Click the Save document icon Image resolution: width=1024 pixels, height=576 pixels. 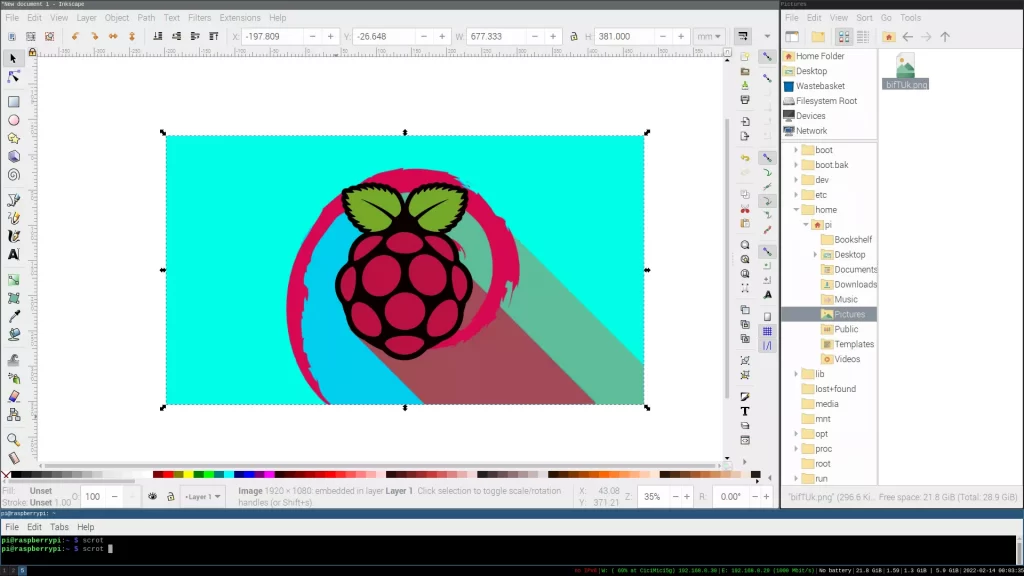point(745,86)
